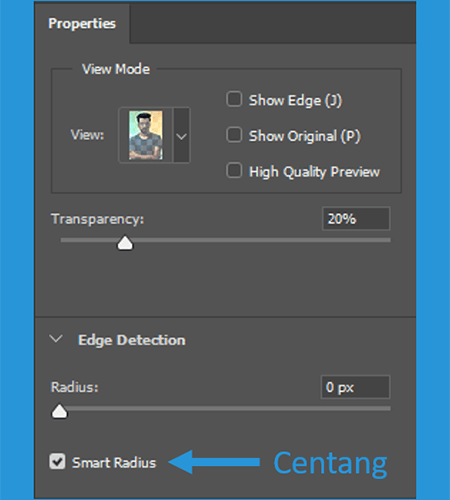The width and height of the screenshot is (450, 500).
Task: Collapse the Edge Detection section chevron
Action: [56, 339]
